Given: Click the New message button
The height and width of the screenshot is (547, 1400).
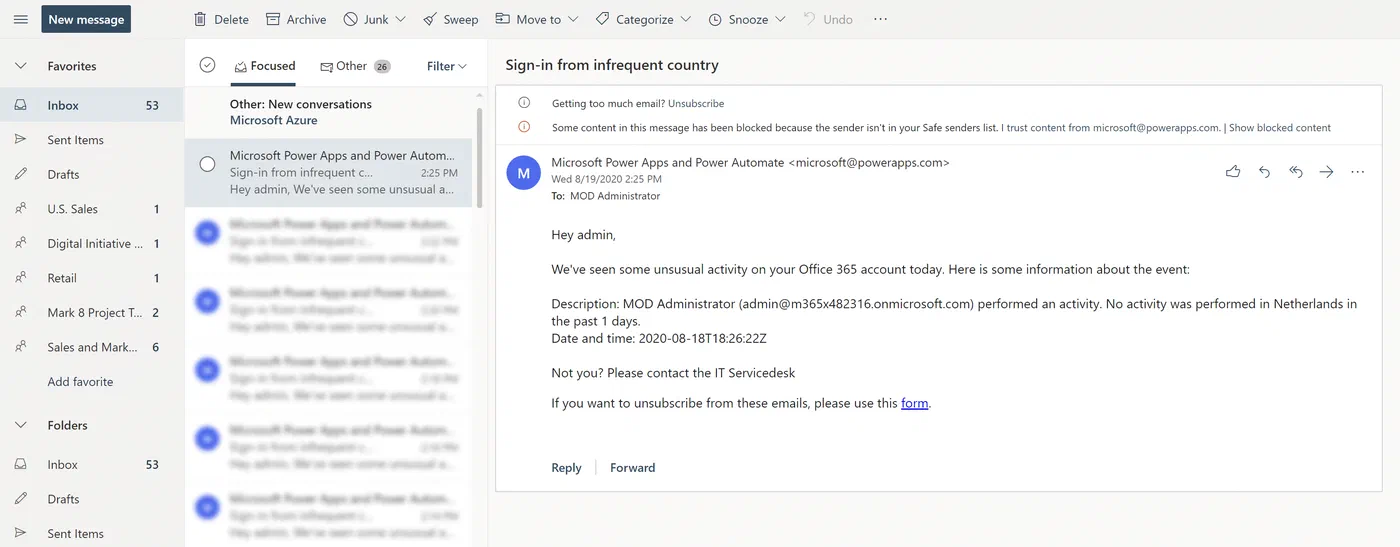Looking at the screenshot, I should pos(86,19).
